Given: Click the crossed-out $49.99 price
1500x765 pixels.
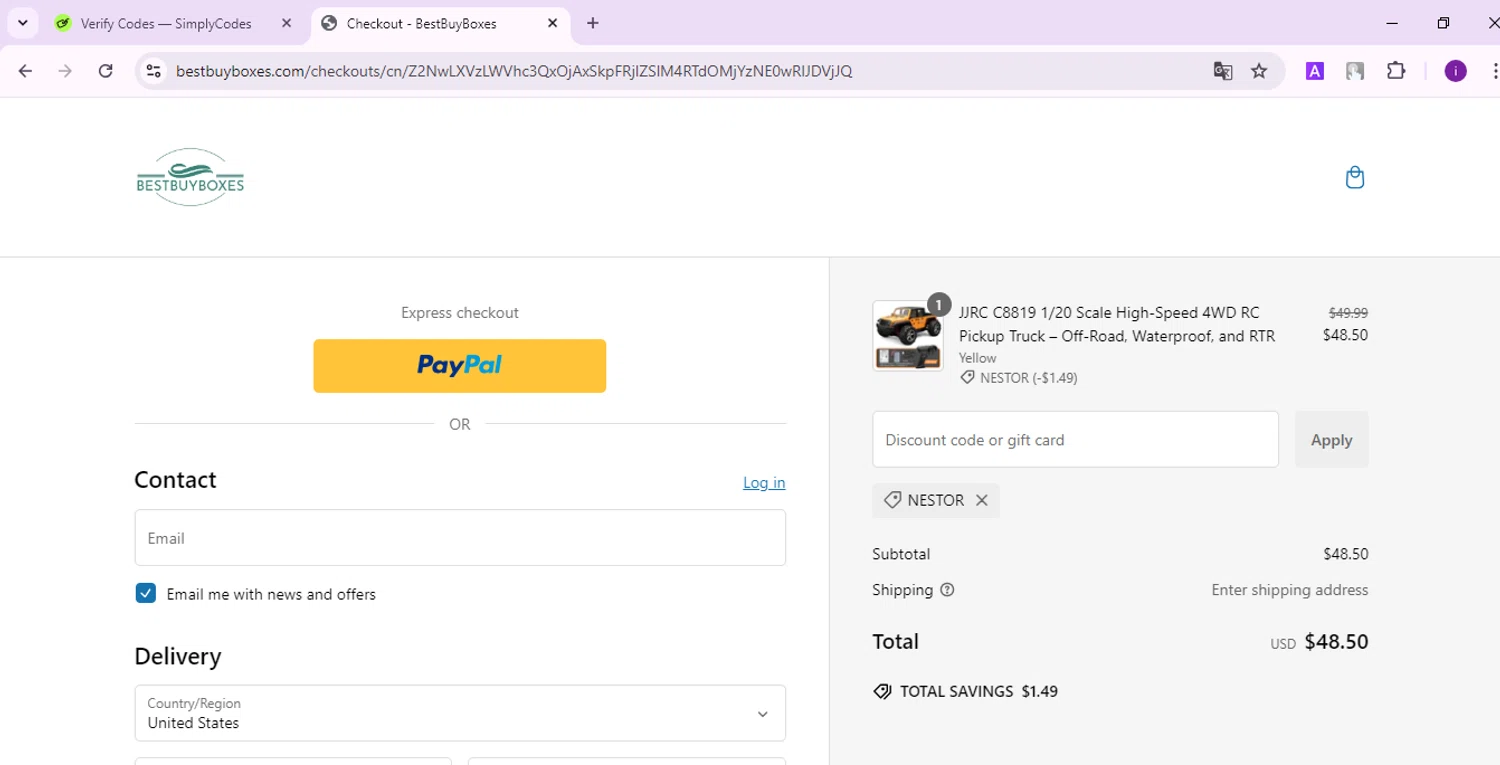Looking at the screenshot, I should [1348, 312].
